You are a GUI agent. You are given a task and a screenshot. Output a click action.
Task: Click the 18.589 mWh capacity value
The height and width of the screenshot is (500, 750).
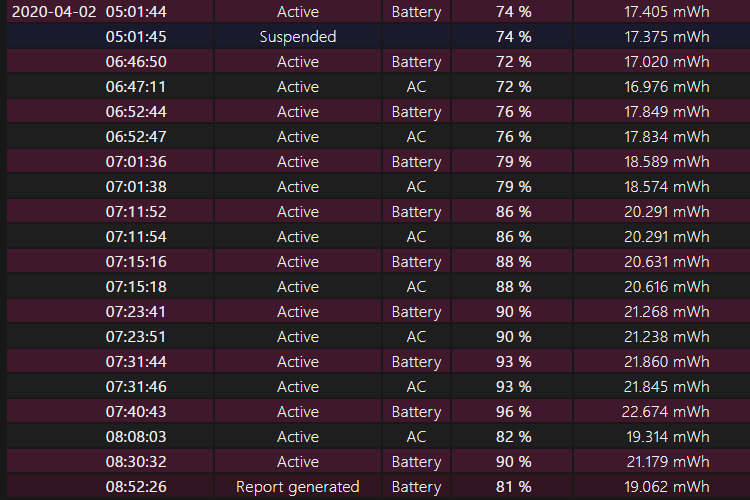coord(667,162)
